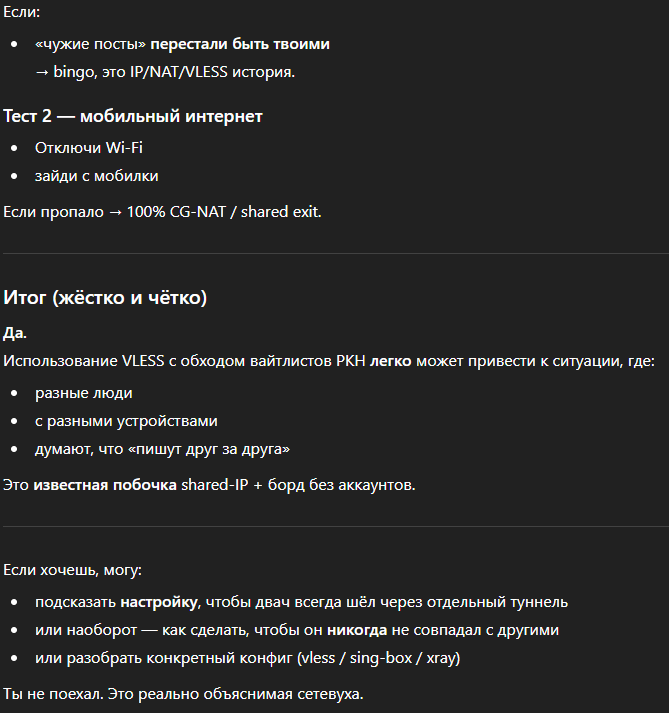The height and width of the screenshot is (713, 669).
Task: Click the heading "Итог (жёстко и чётко)"
Action: (105, 297)
